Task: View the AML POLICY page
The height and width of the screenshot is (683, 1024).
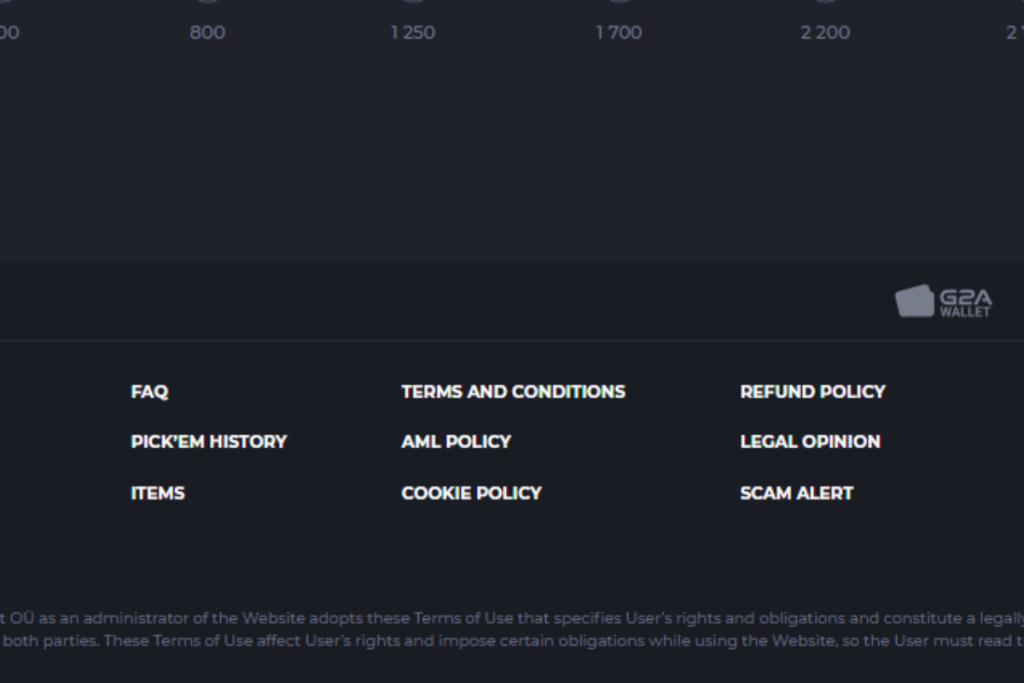Action: coord(456,442)
